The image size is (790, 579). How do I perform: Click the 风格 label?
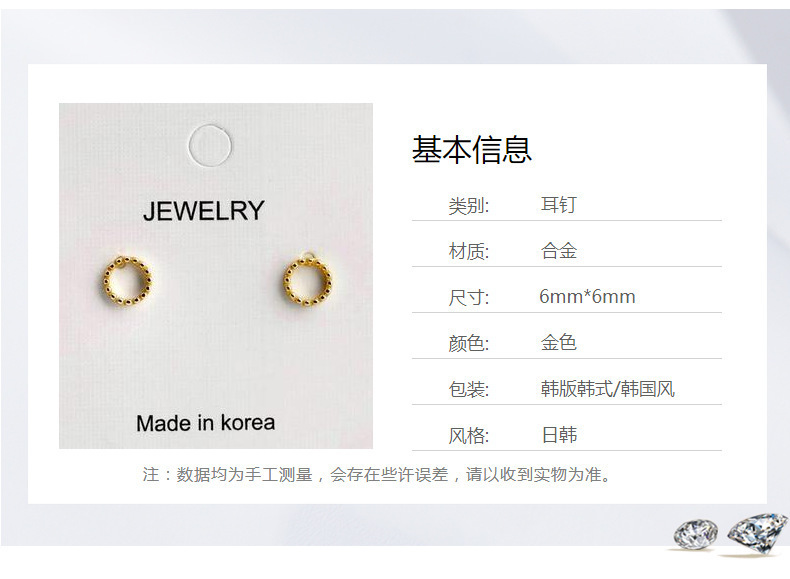pos(469,435)
